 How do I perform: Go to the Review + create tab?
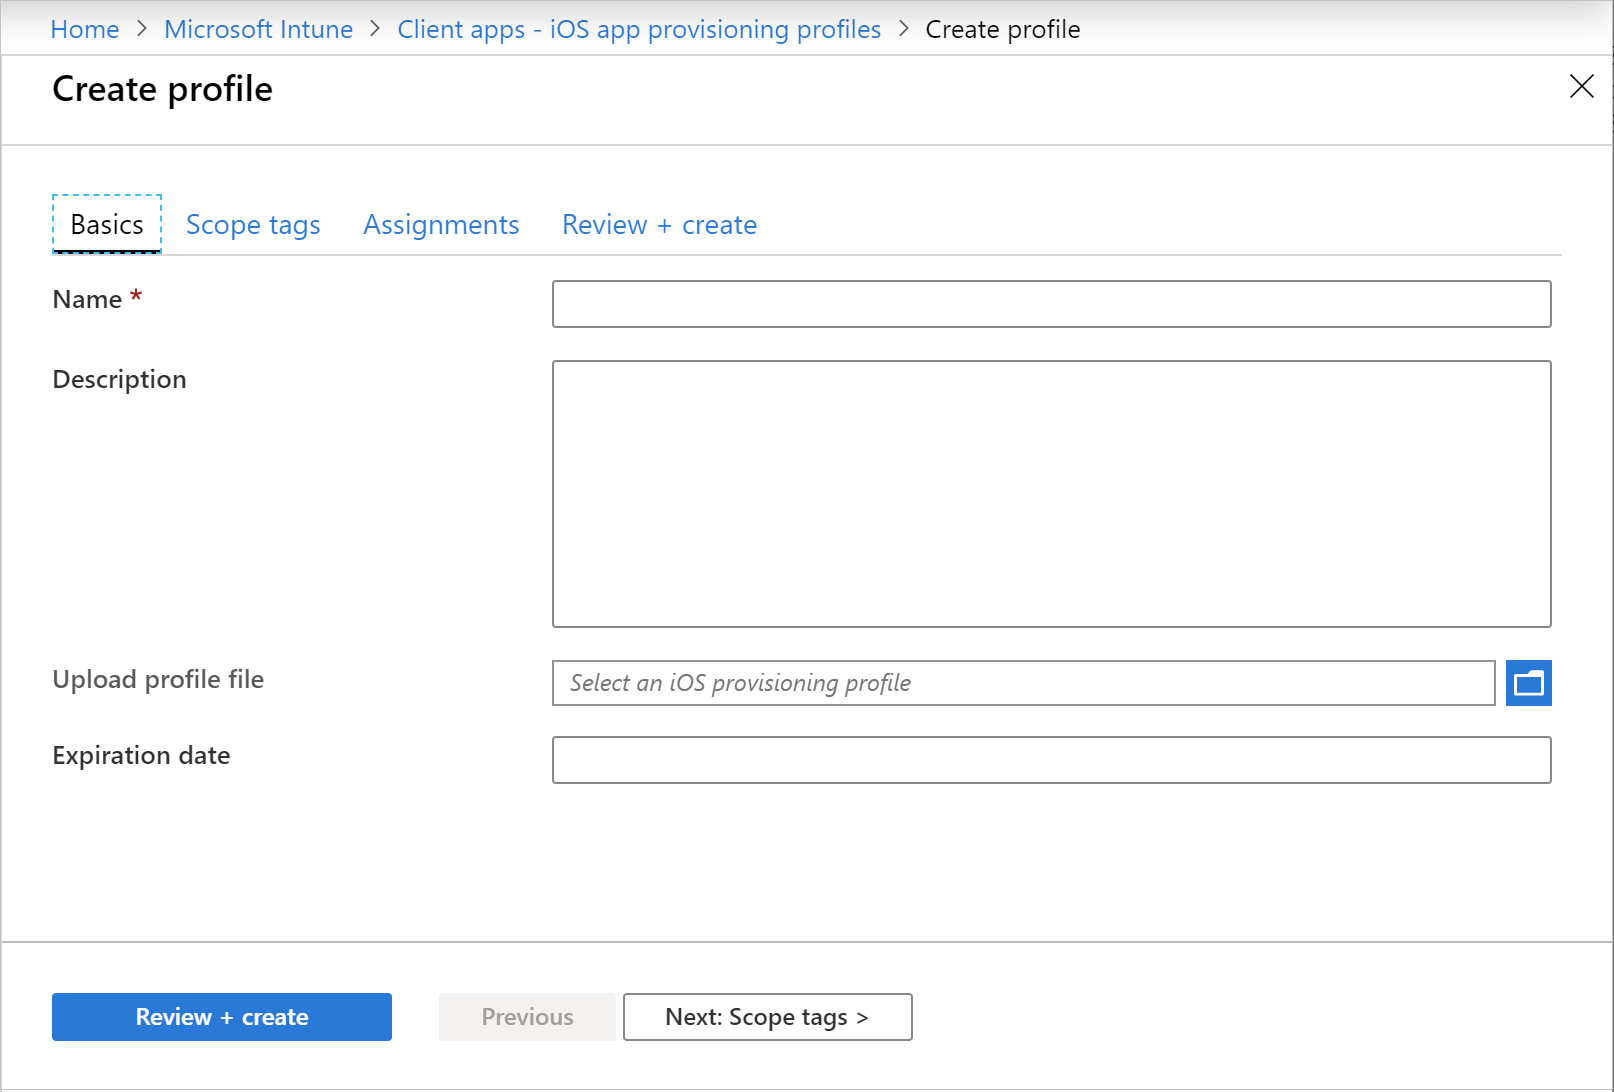coord(659,224)
